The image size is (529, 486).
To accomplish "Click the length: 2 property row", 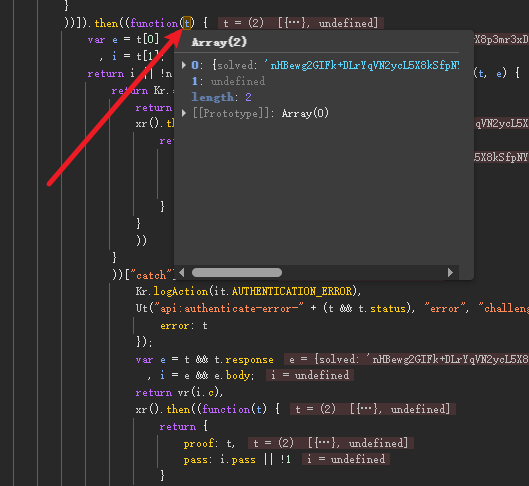I will pos(222,97).
